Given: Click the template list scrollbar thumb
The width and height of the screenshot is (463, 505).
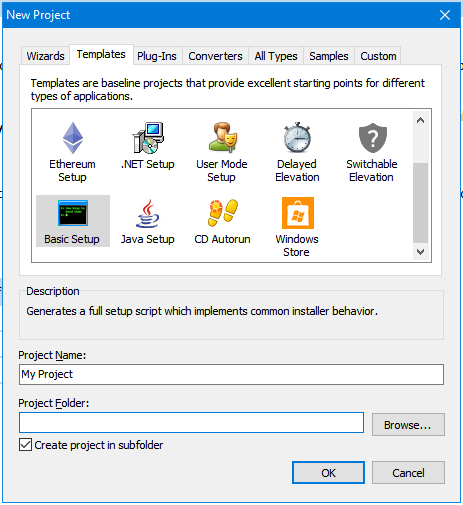Looking at the screenshot, I should (x=421, y=203).
